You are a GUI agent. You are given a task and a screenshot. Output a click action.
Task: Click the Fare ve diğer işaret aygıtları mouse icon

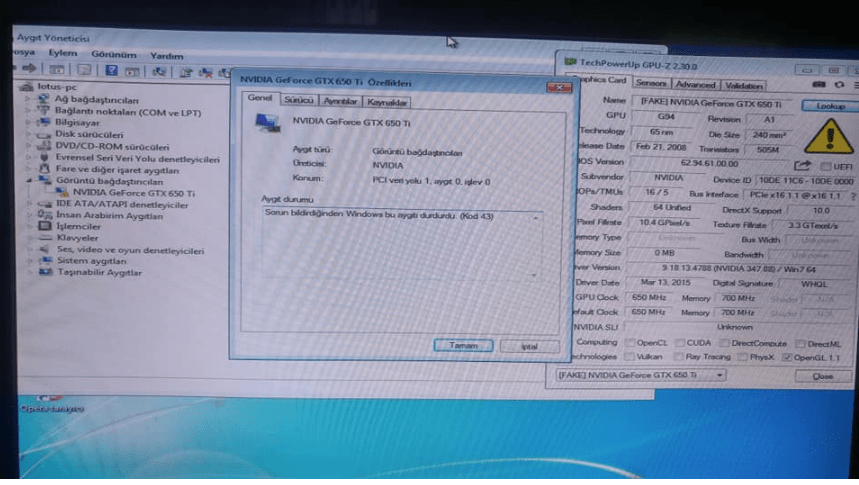click(44, 169)
